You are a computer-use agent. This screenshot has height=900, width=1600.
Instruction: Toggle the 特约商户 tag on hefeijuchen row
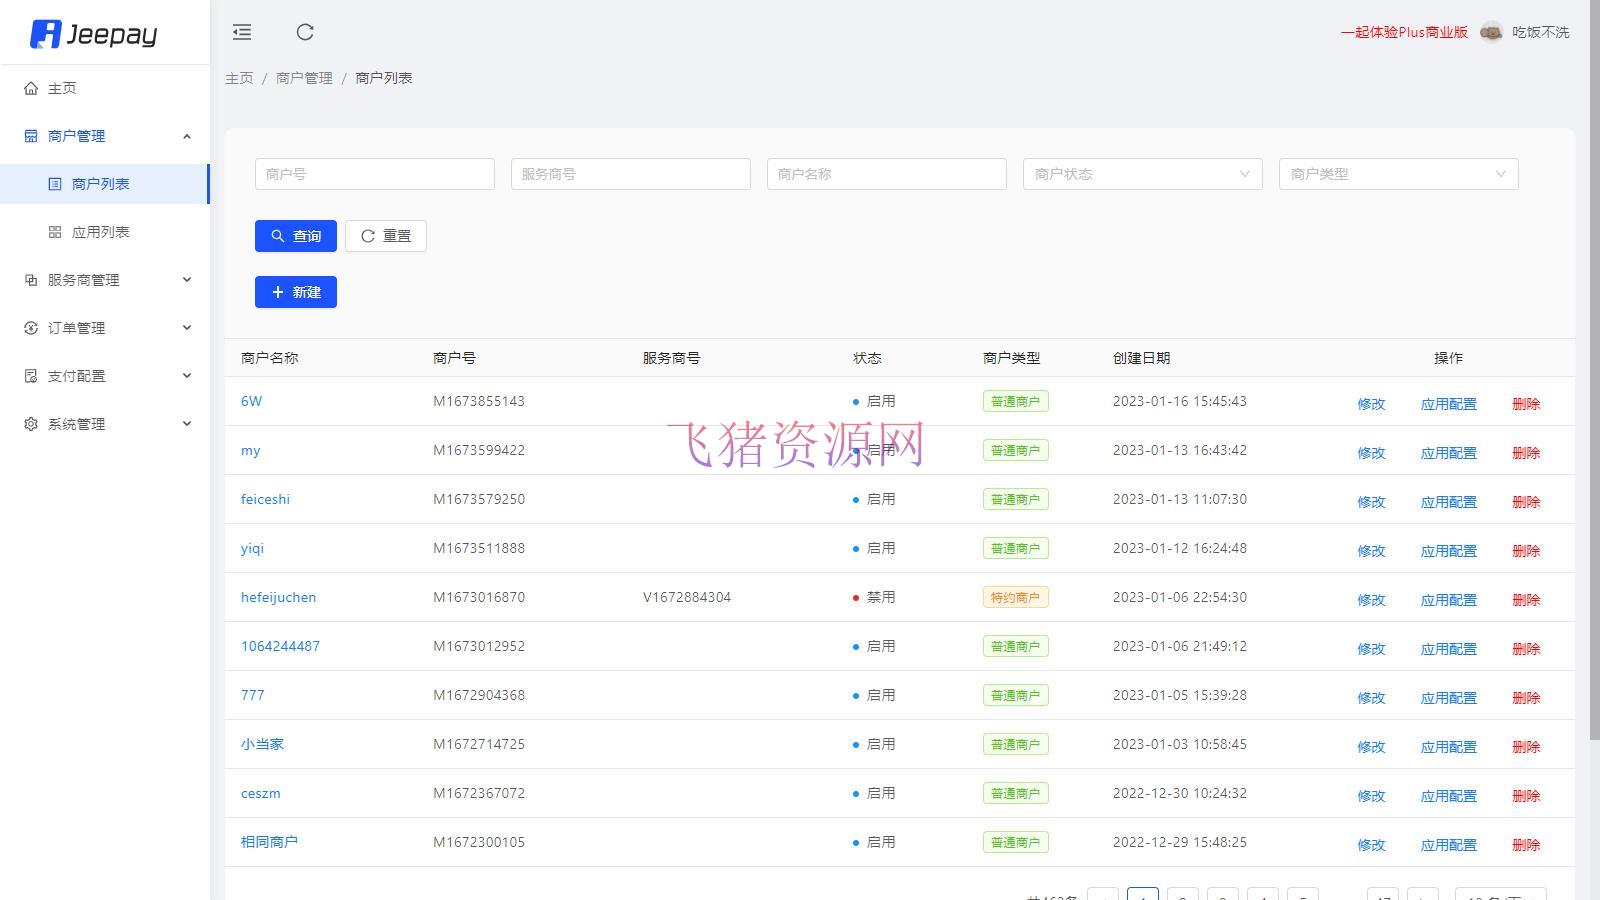point(1015,597)
